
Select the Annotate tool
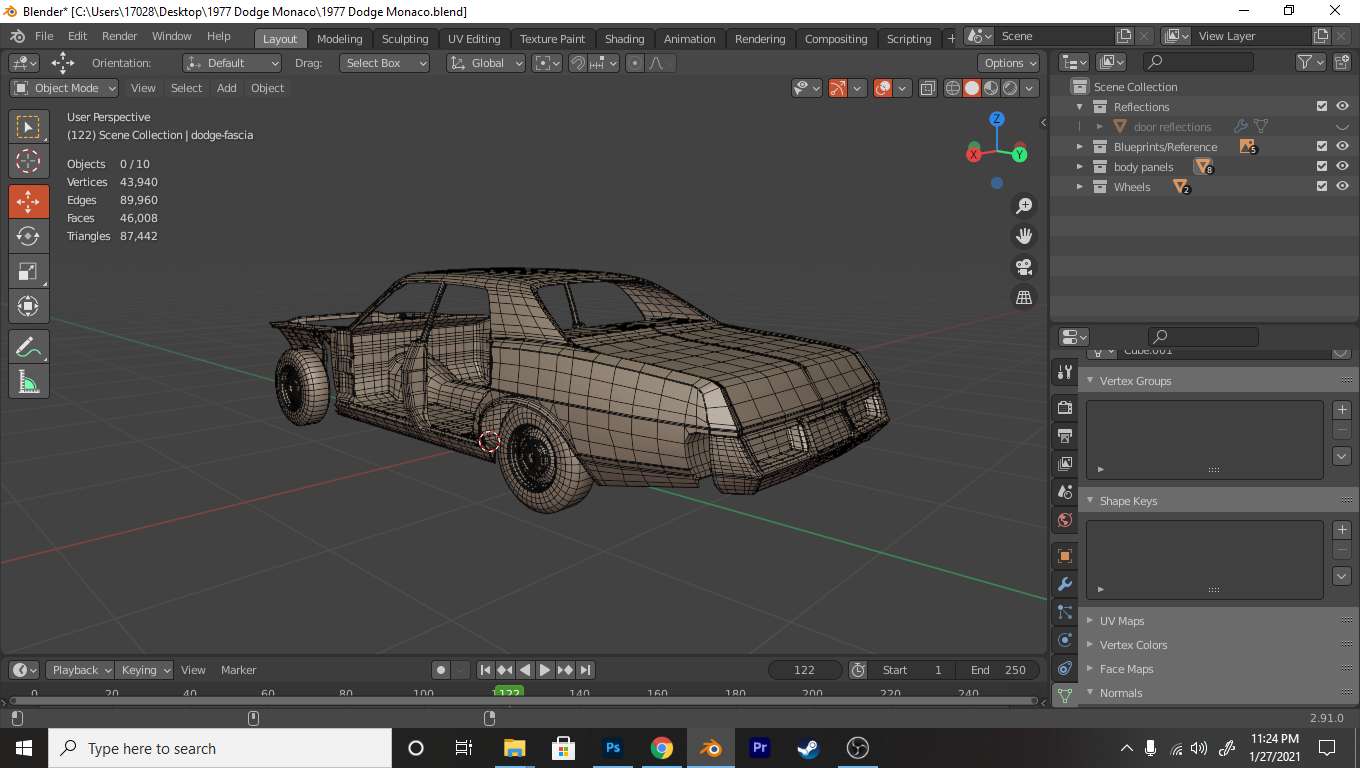[x=28, y=347]
